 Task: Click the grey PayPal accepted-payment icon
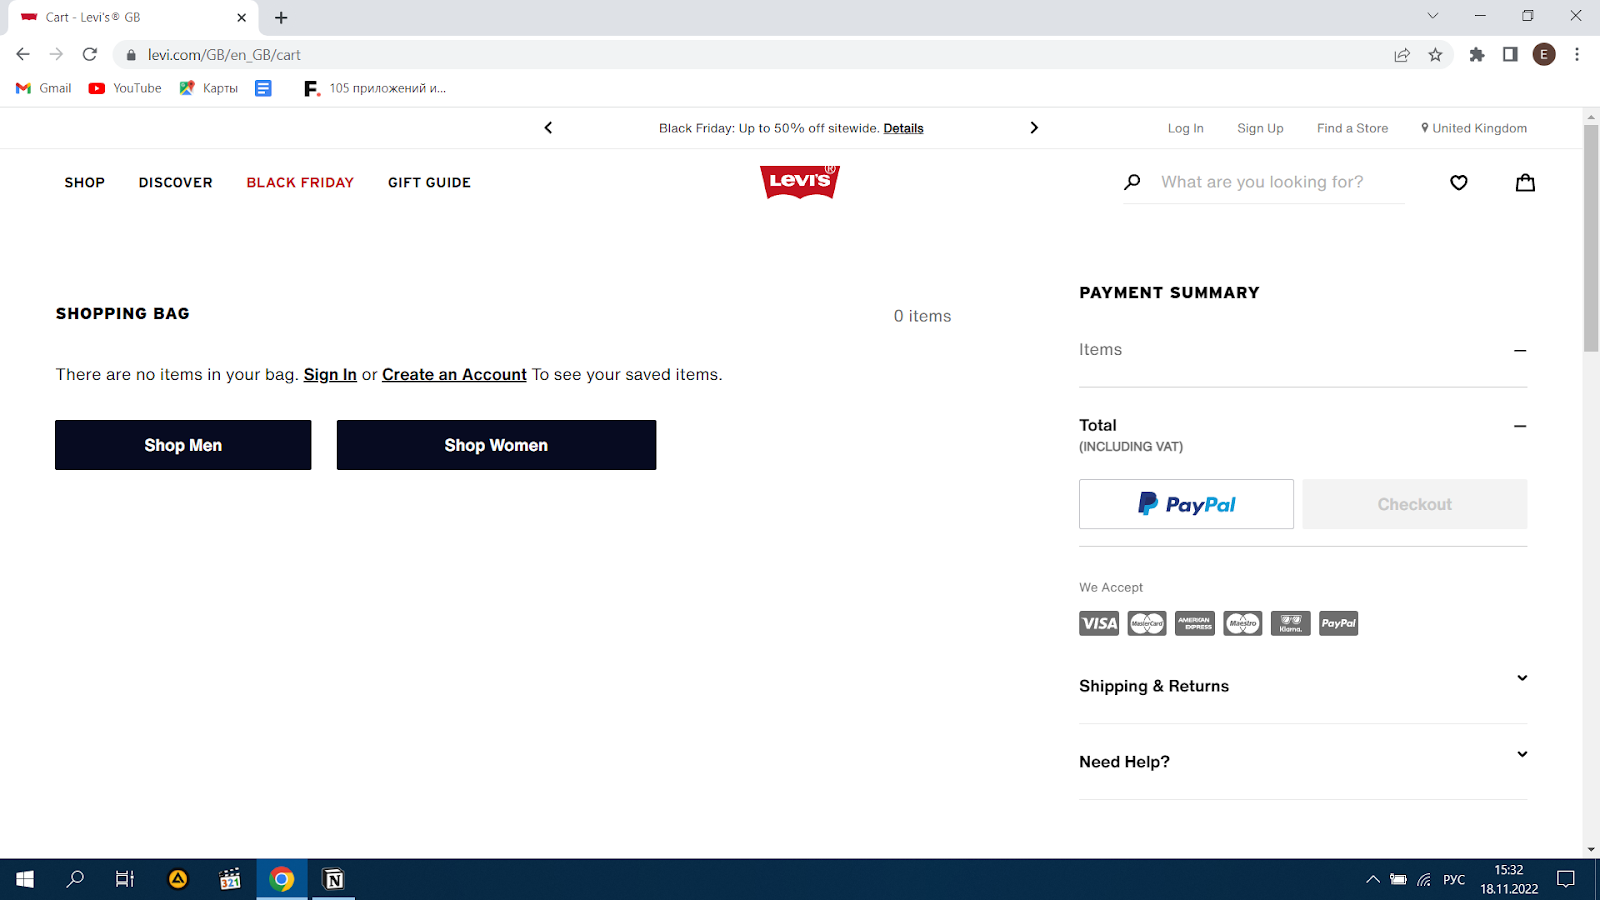[x=1339, y=623]
